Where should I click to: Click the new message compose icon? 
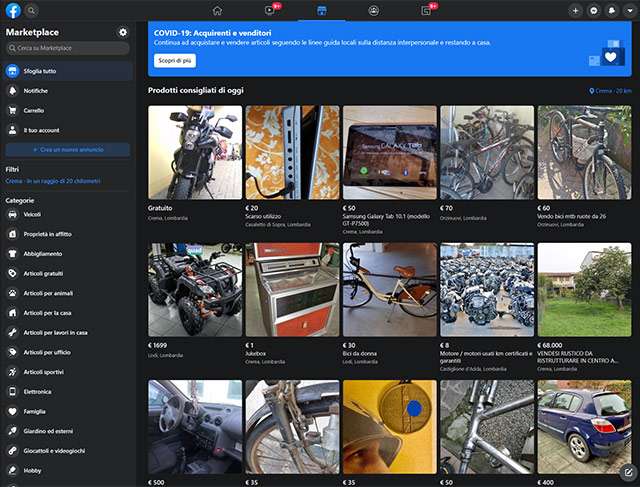coord(627,473)
